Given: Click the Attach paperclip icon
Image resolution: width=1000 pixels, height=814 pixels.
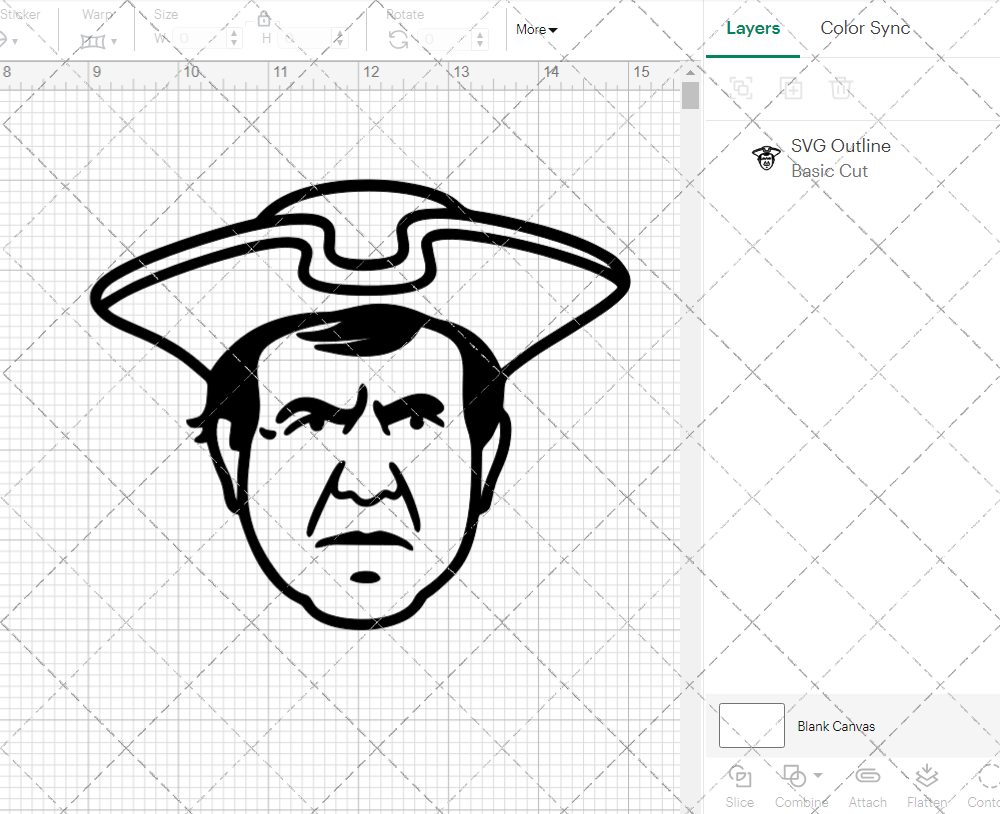Looking at the screenshot, I should point(867,776).
